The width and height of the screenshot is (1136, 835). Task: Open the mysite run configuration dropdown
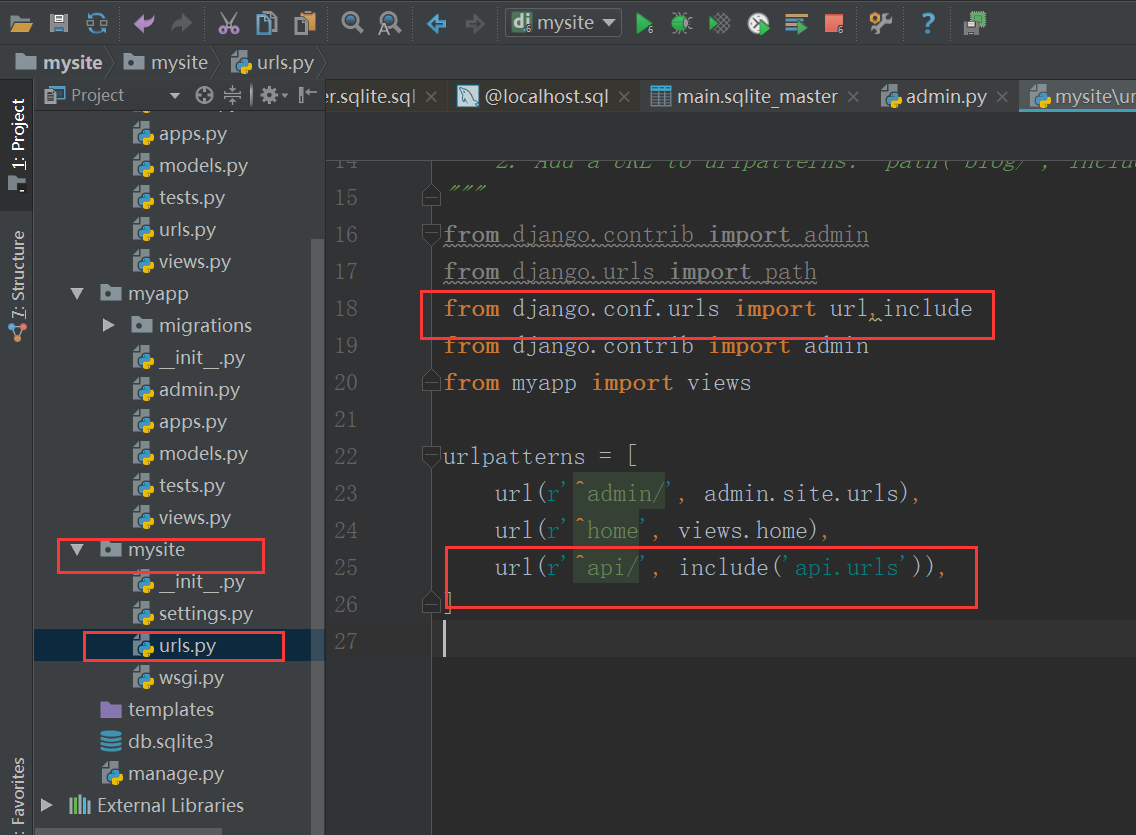pos(563,22)
